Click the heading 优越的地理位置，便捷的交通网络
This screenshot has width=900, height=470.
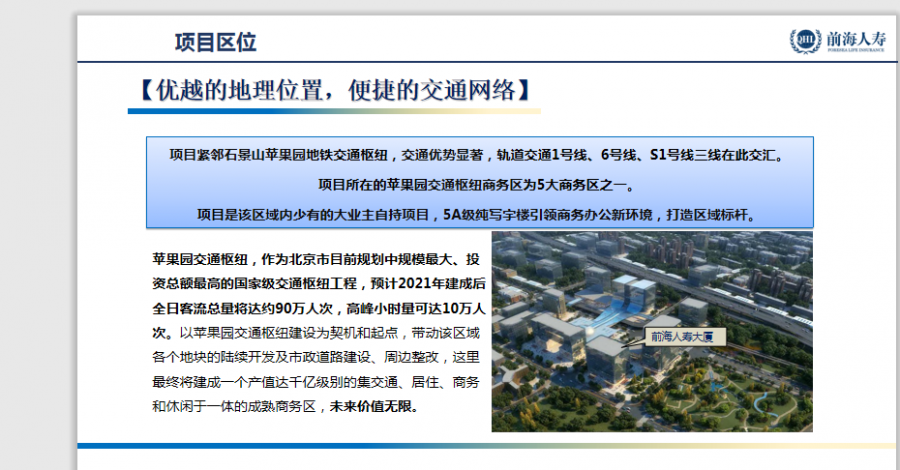[x=336, y=90]
